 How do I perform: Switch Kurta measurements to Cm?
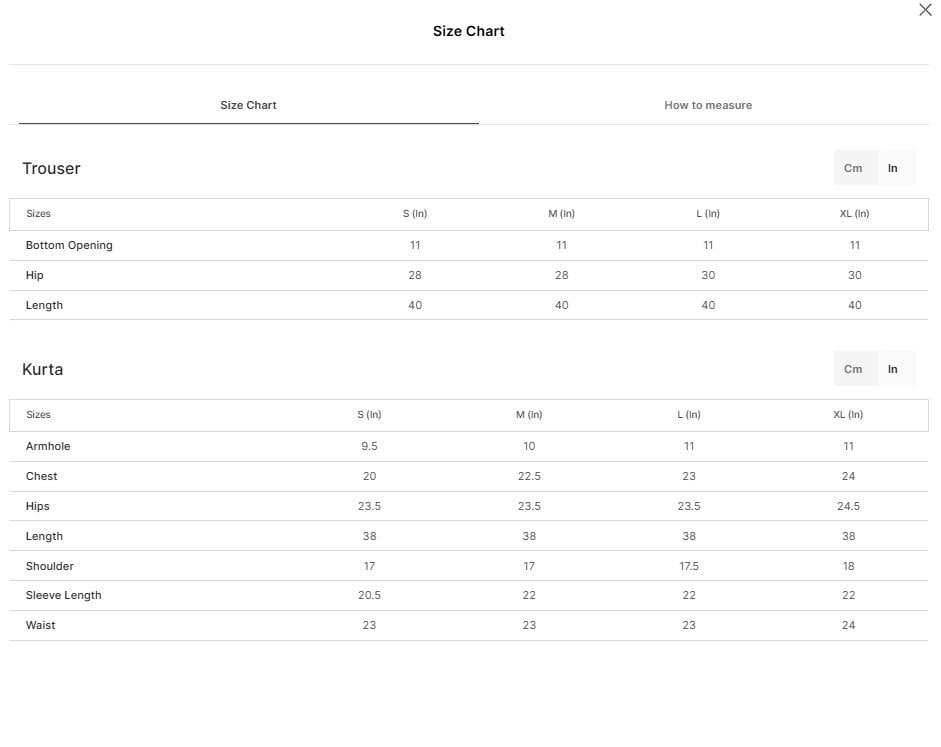point(853,369)
